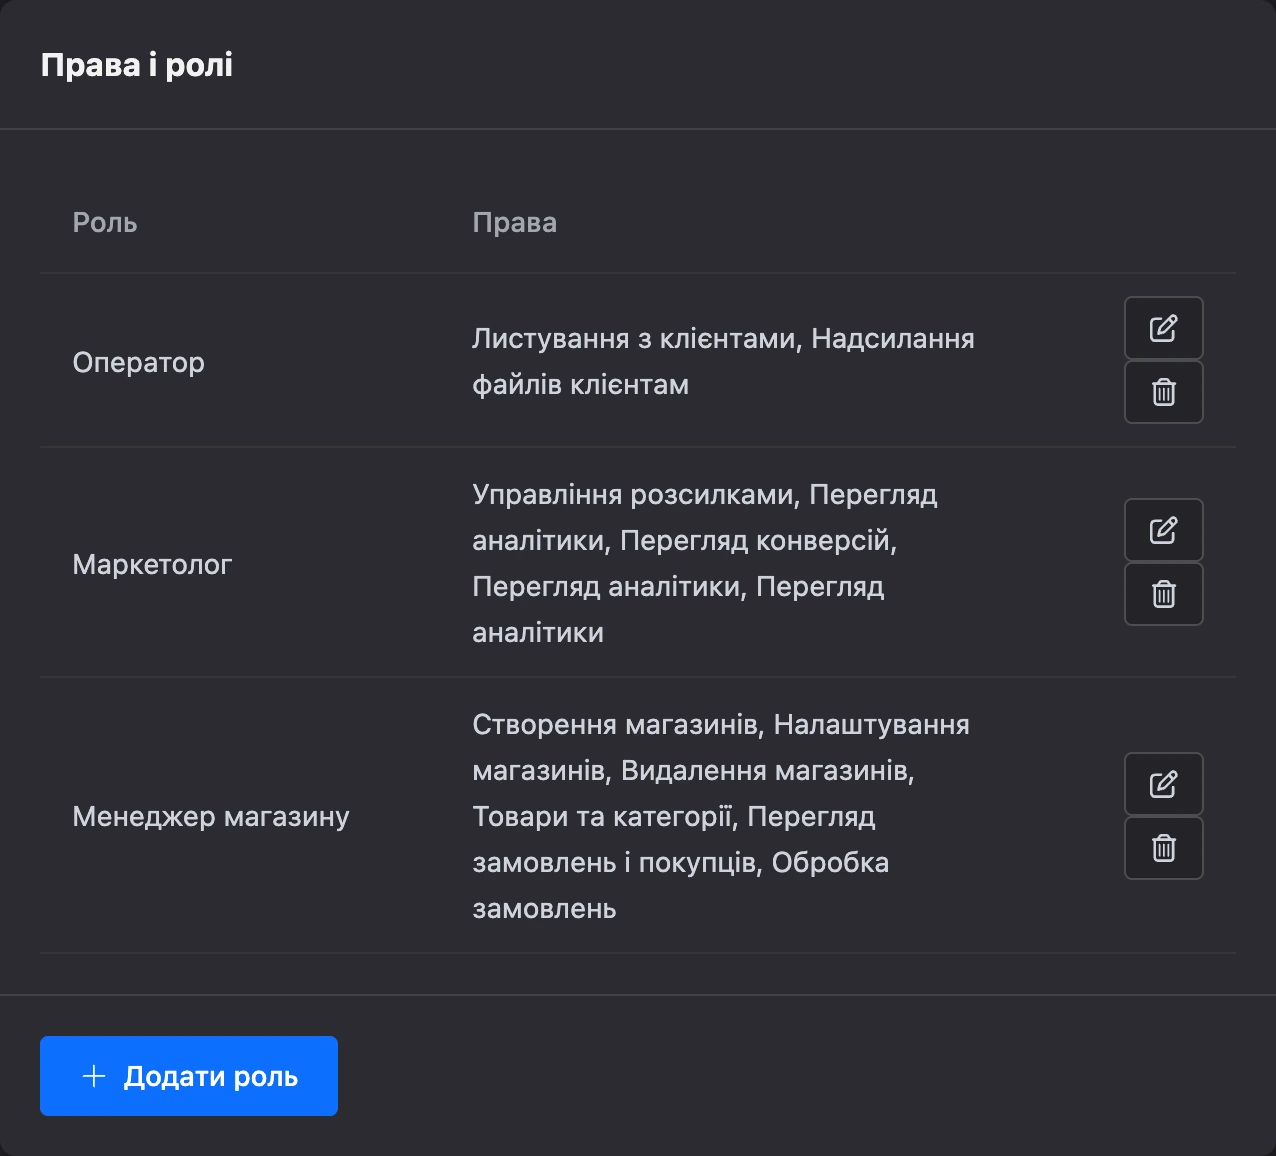Edit the Менеджер магазину role
Viewport: 1276px width, 1156px height.
pyautogui.click(x=1163, y=784)
